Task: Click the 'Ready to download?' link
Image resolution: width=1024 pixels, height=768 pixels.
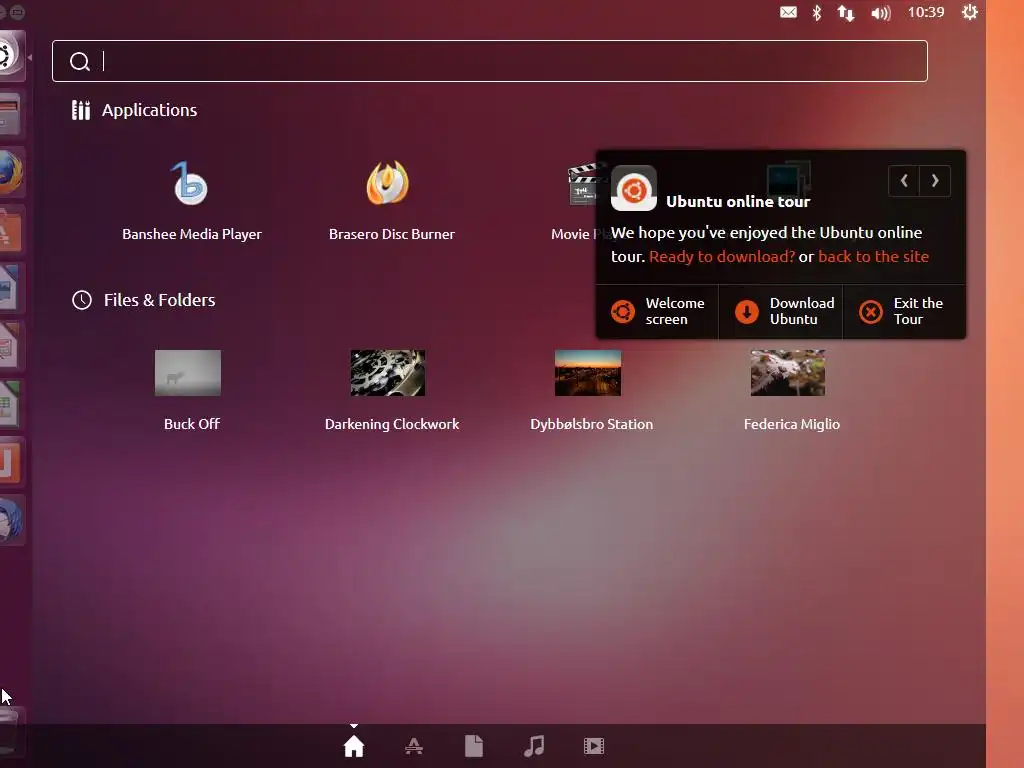Action: click(722, 257)
